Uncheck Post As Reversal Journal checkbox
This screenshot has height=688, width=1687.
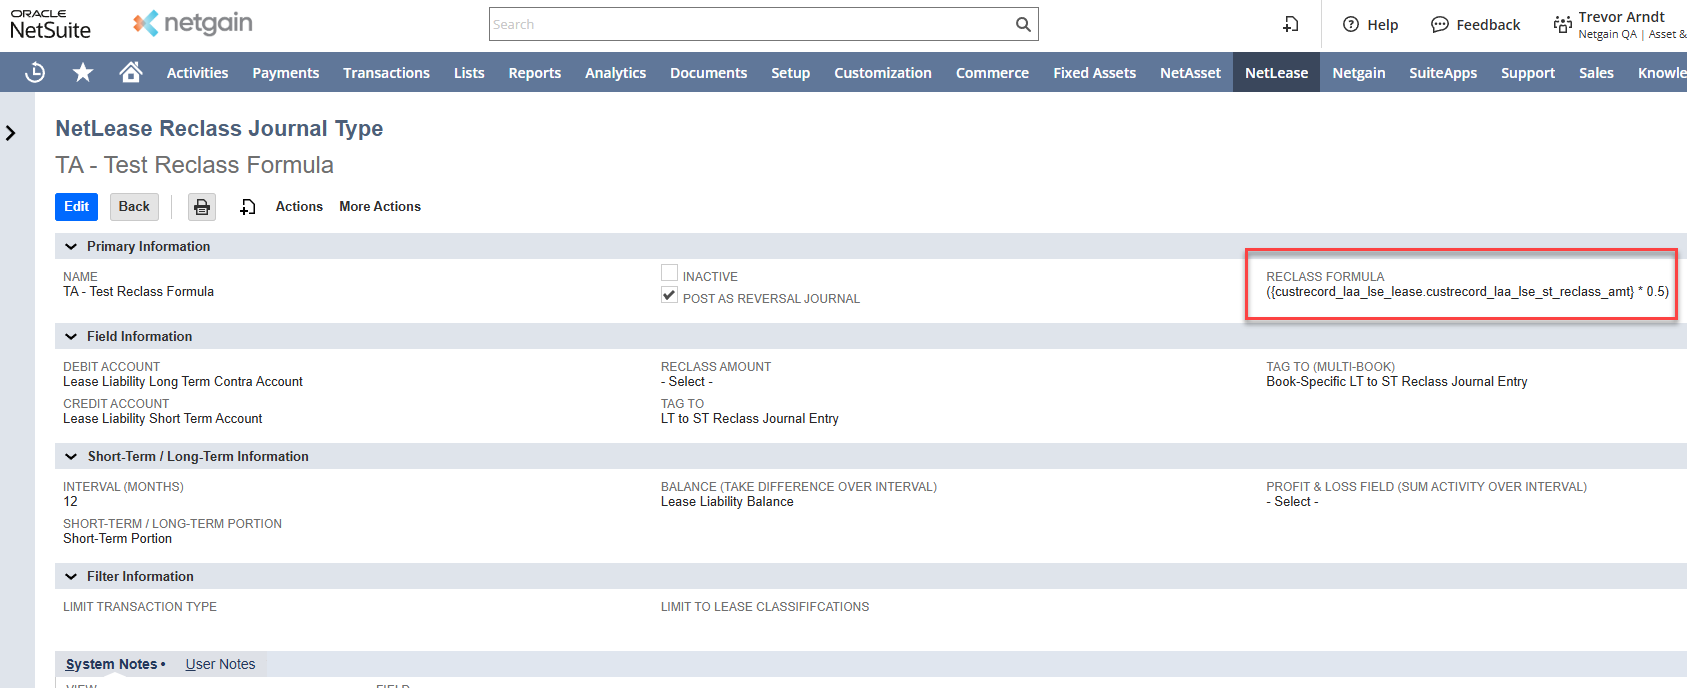(669, 295)
